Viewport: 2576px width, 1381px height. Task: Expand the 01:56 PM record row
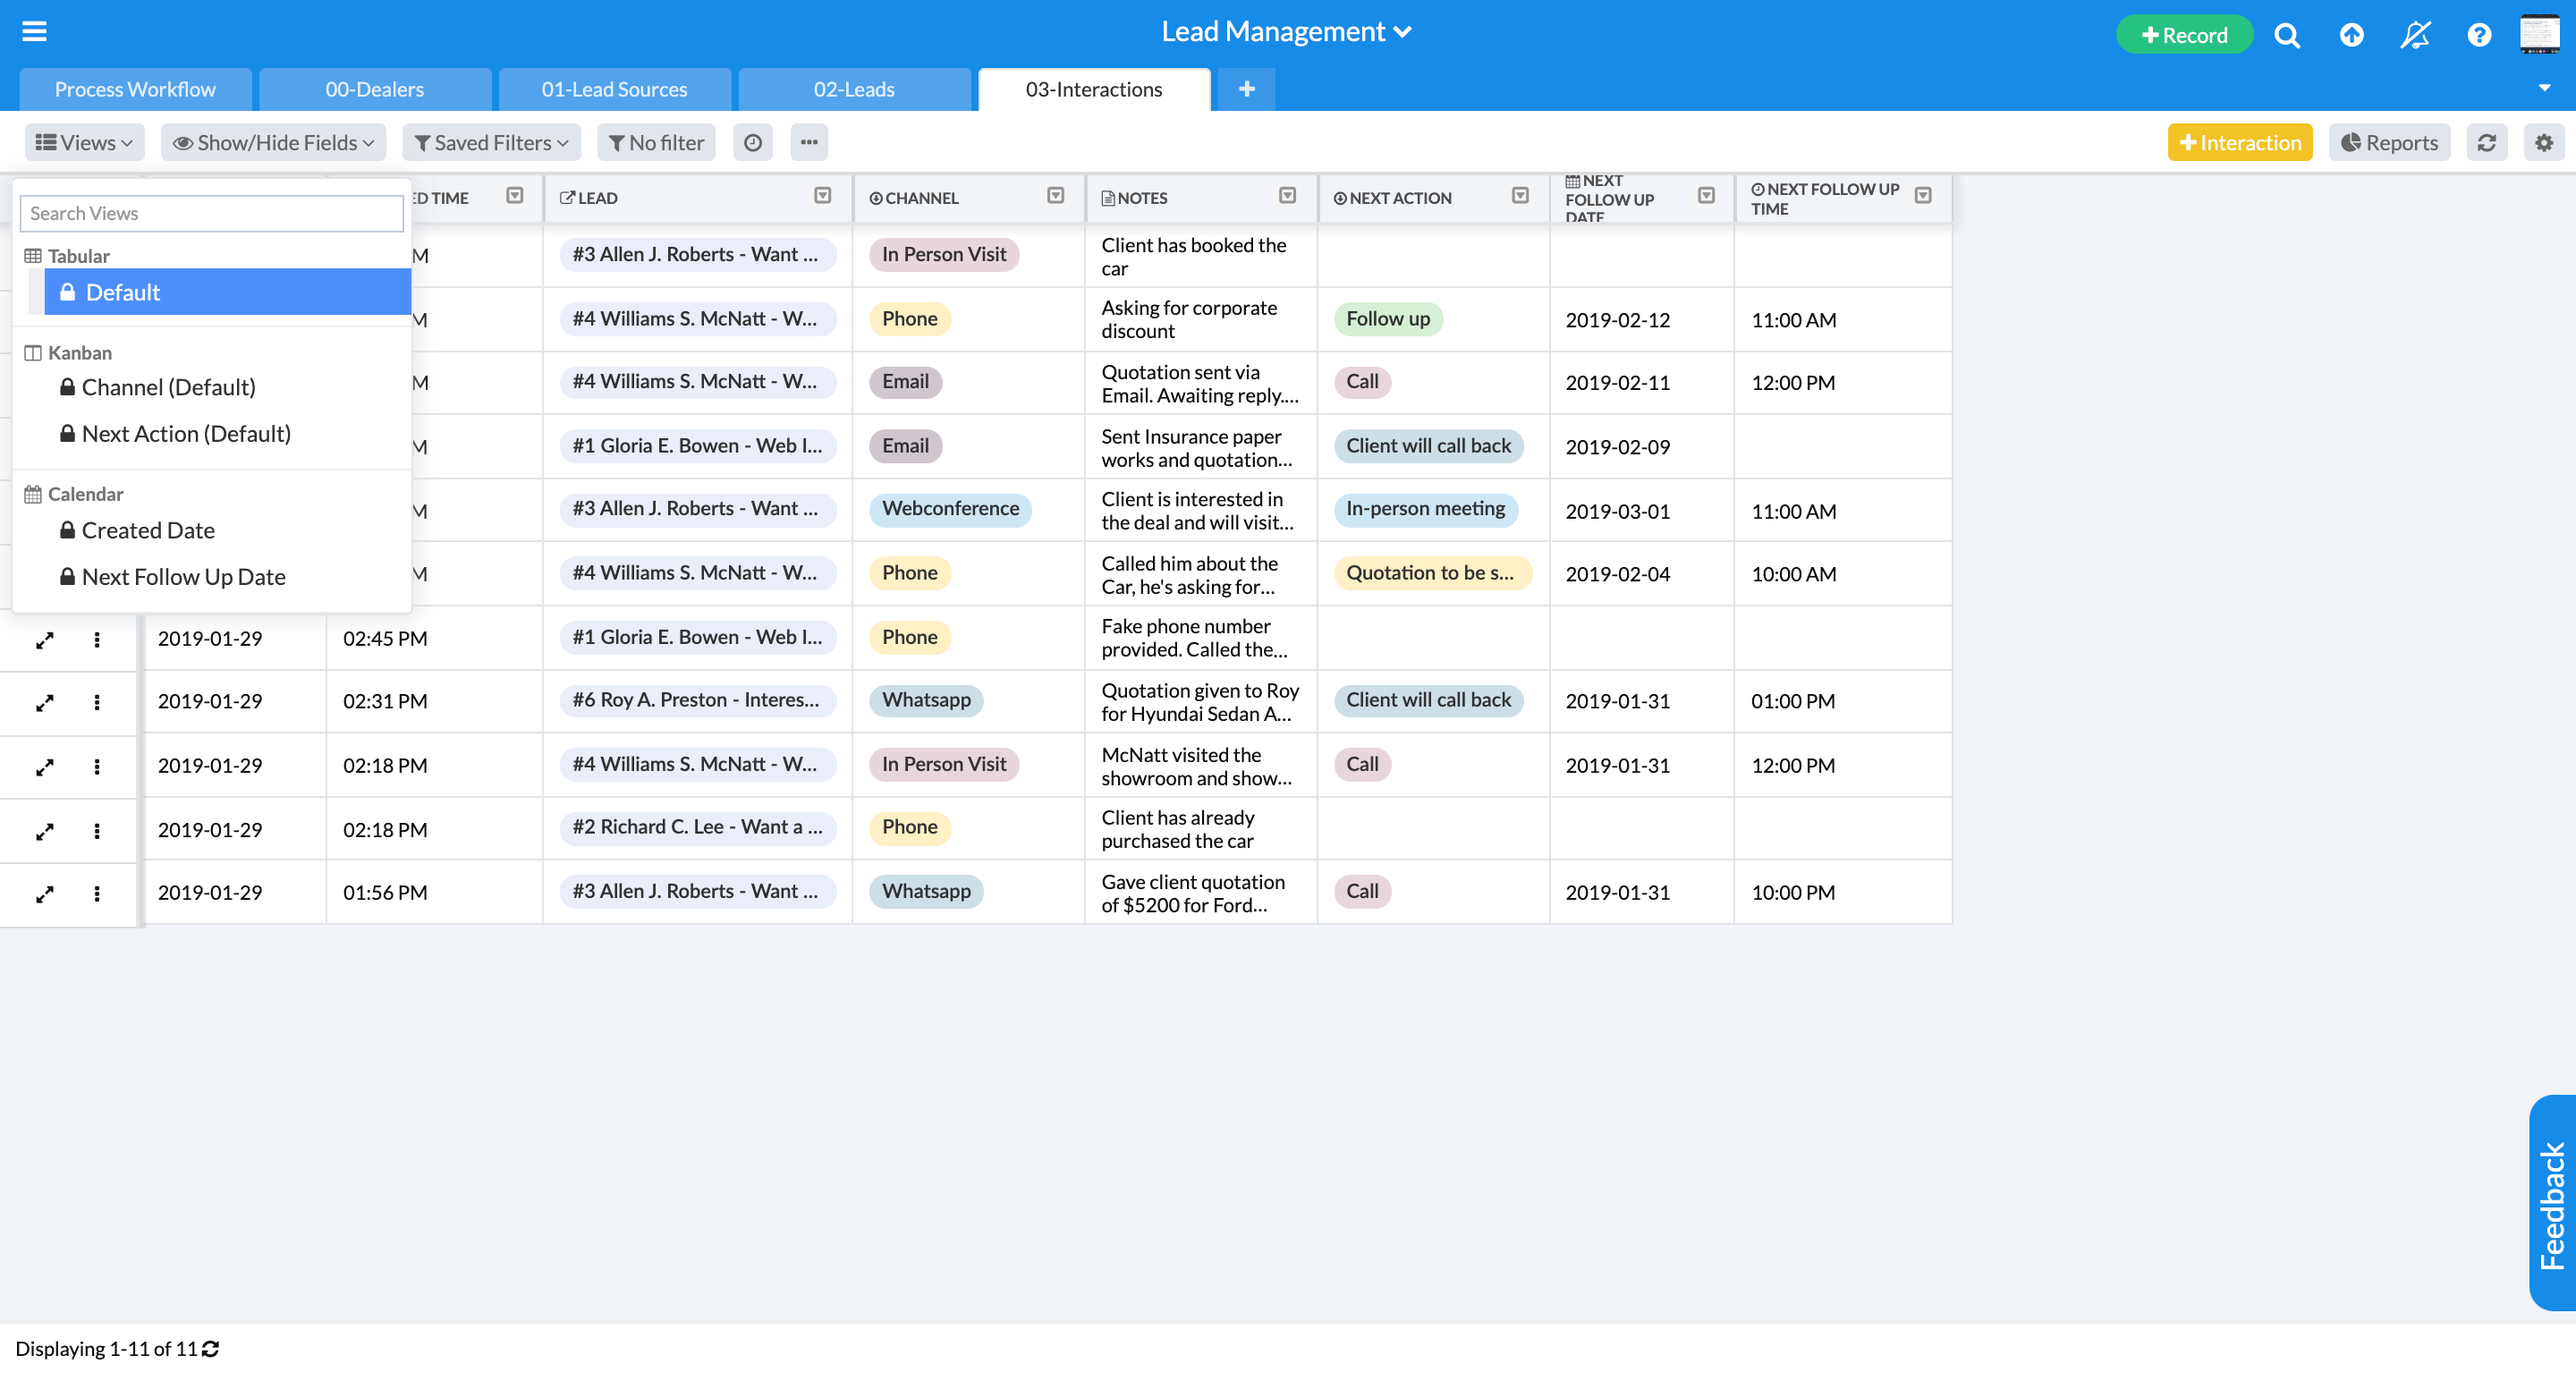pos(44,894)
